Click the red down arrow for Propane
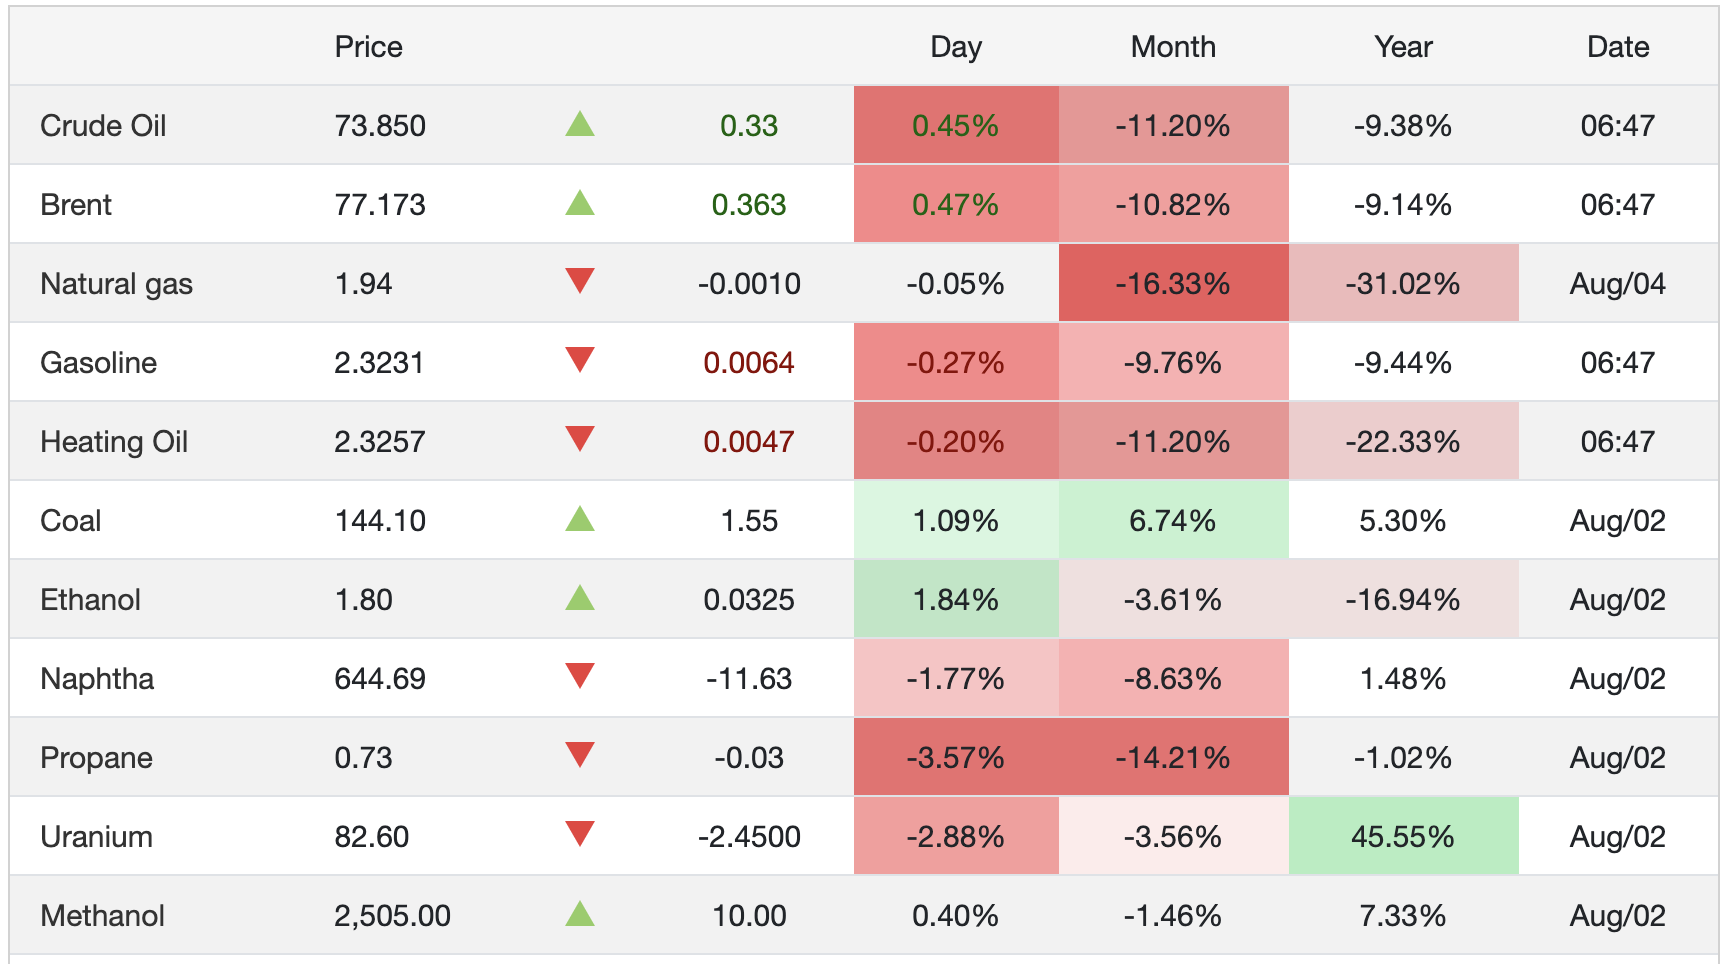Screen dimensions: 1730x964 coord(580,755)
